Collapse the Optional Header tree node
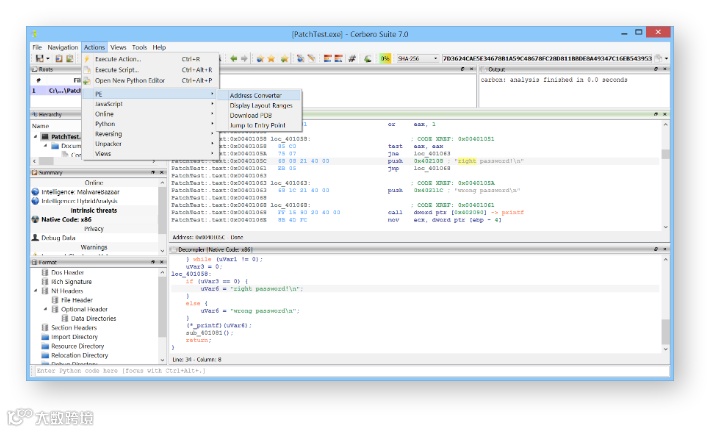This screenshot has height=432, width=707. [x=45, y=309]
